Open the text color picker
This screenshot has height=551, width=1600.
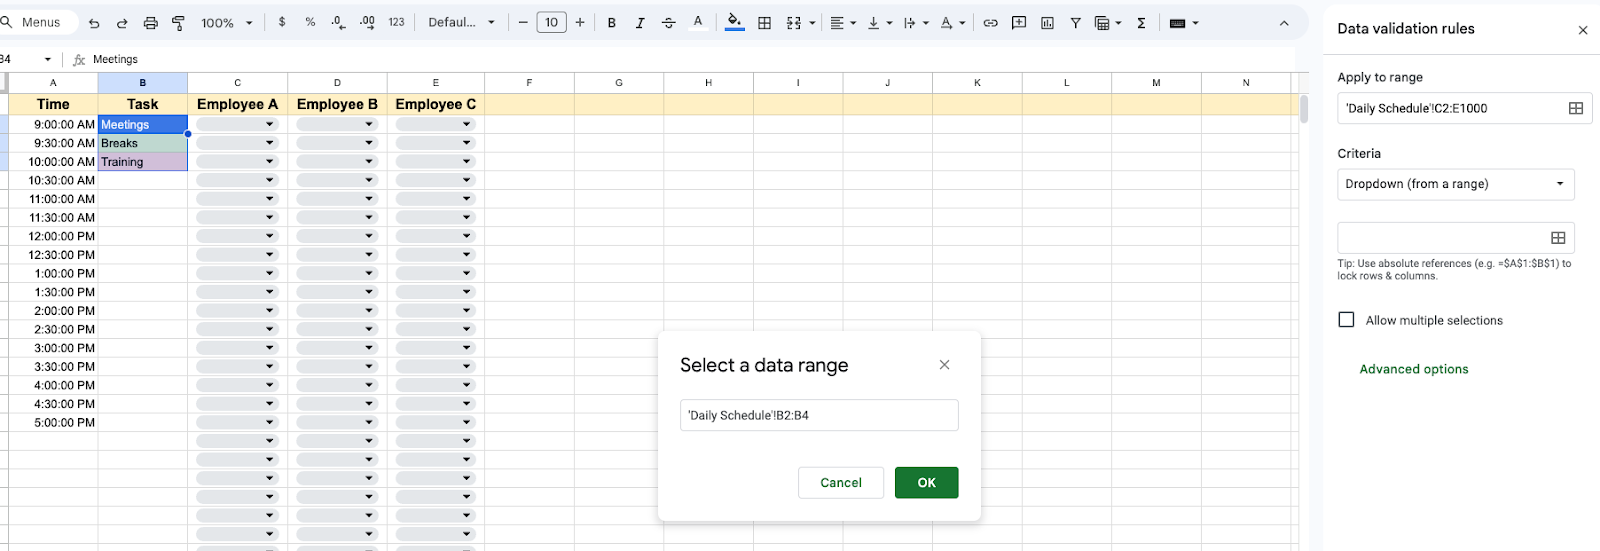pos(698,22)
